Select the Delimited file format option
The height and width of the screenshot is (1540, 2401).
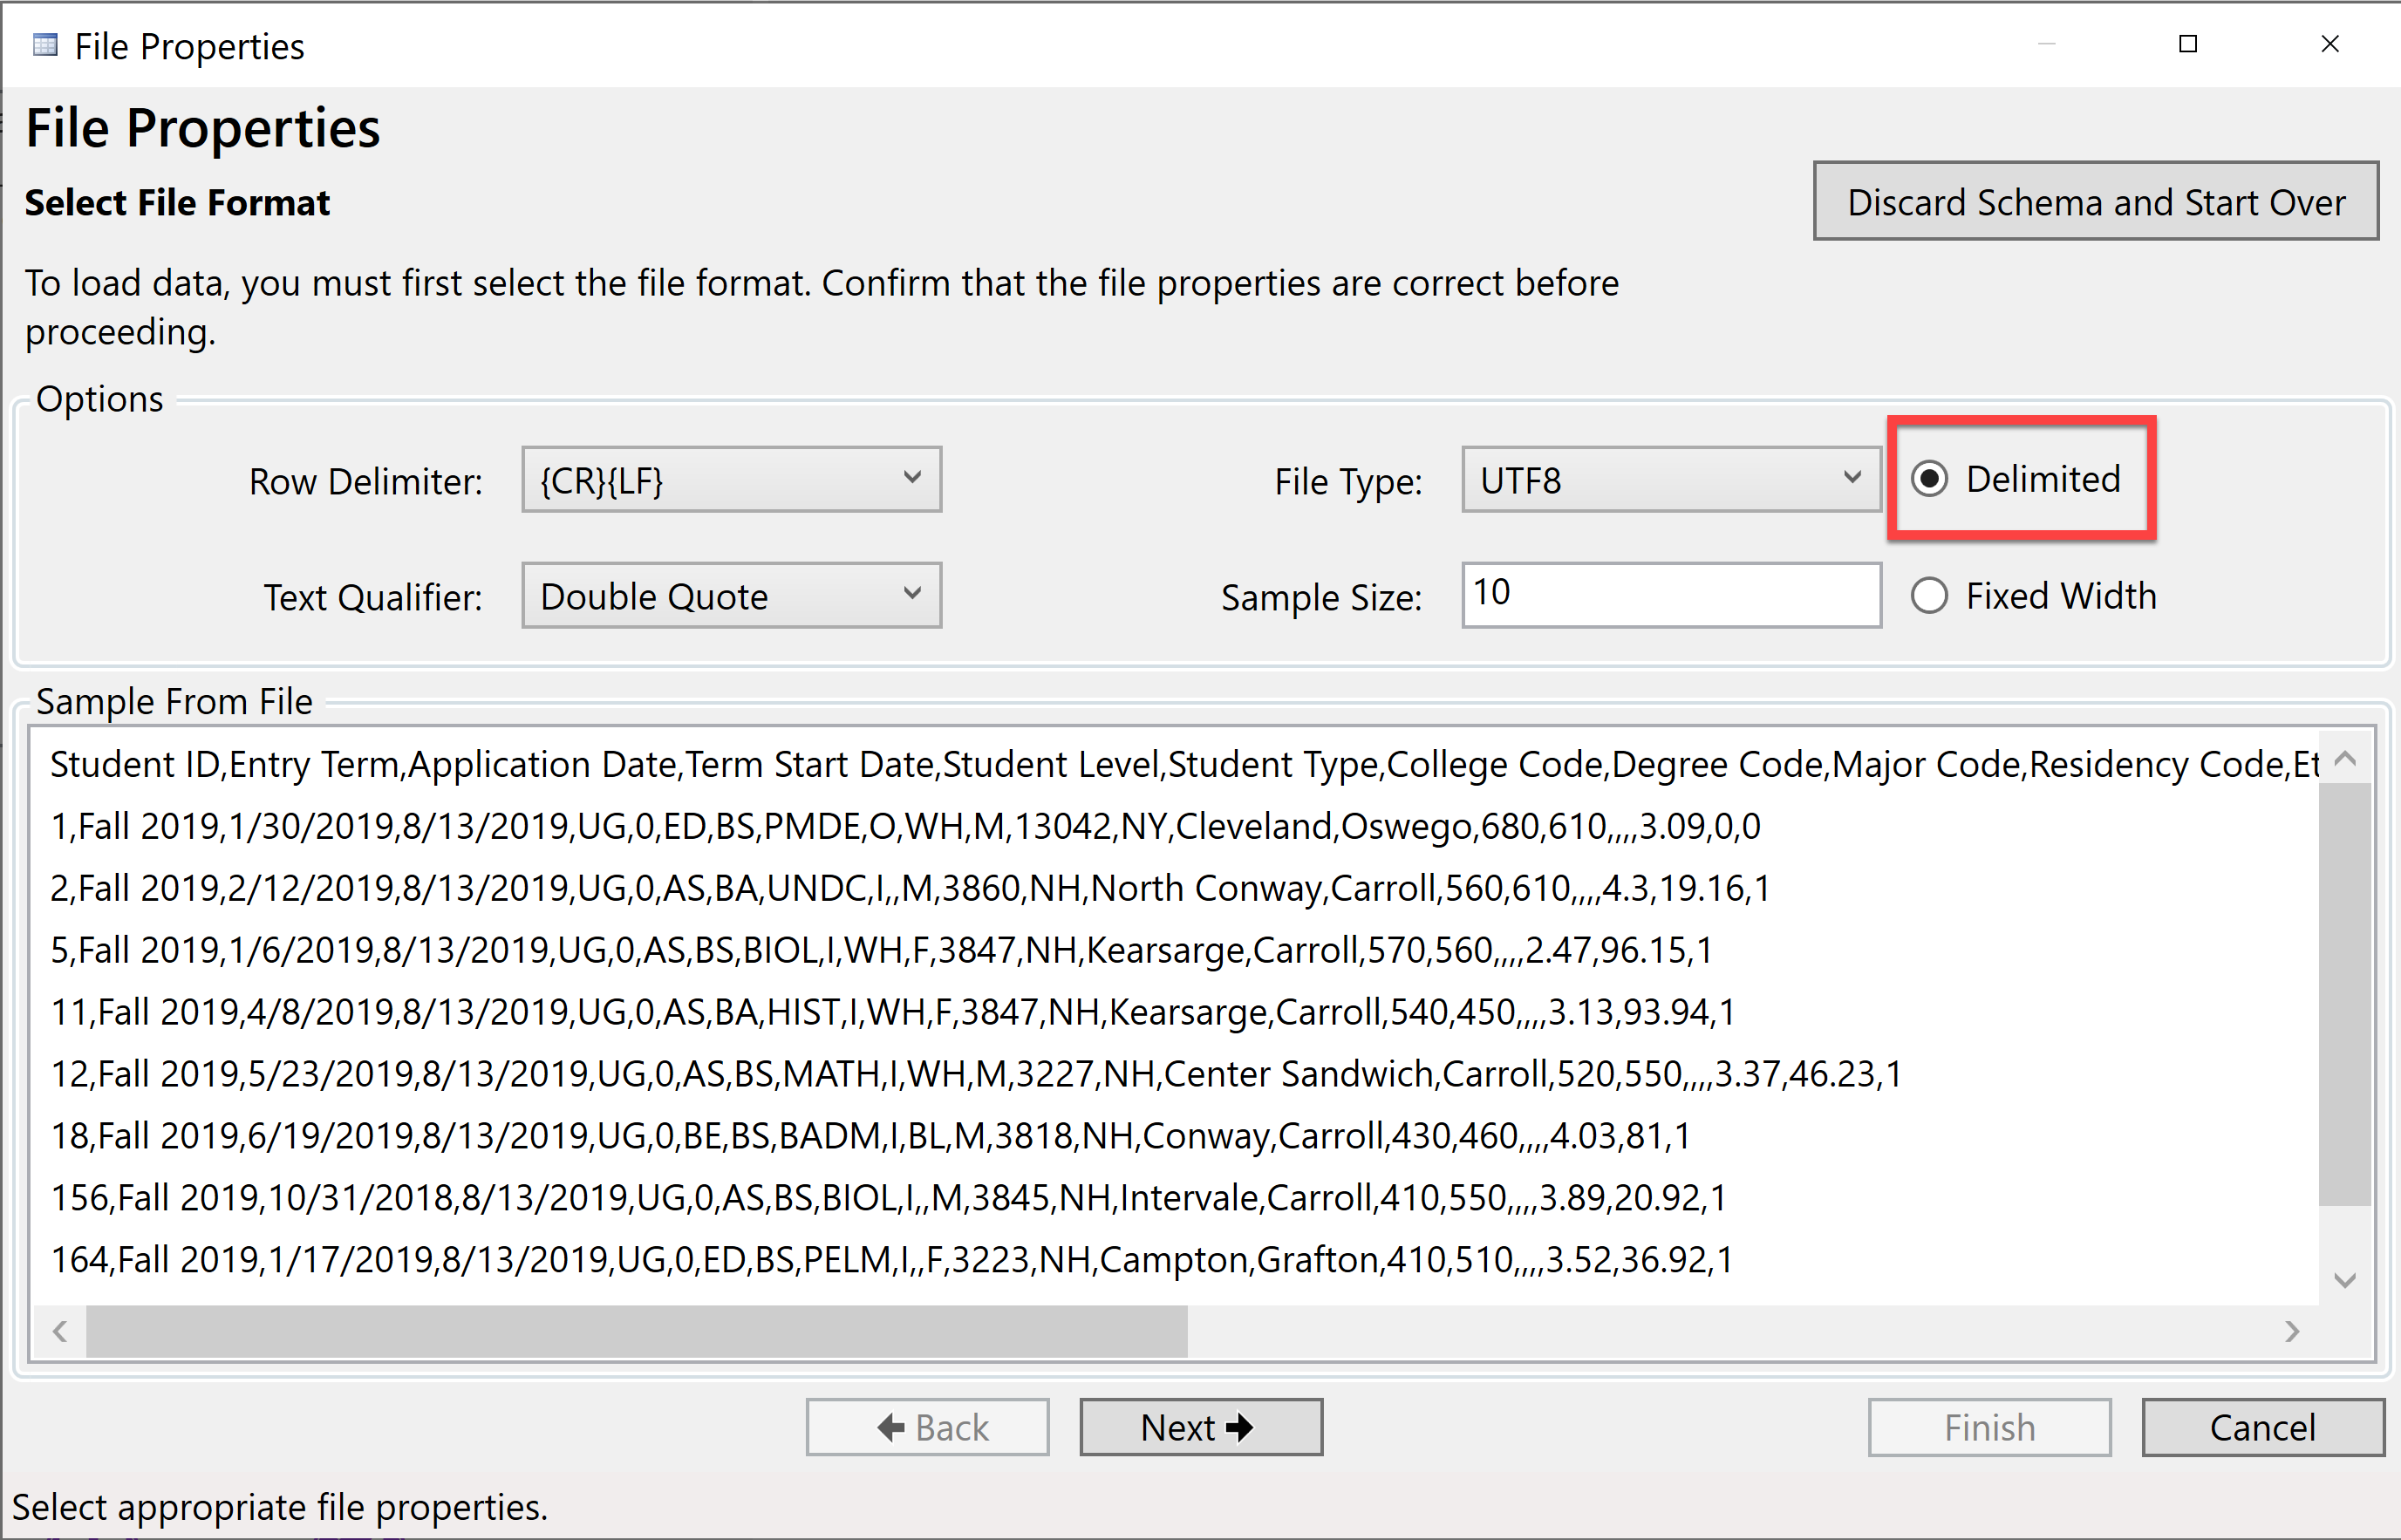[1931, 479]
